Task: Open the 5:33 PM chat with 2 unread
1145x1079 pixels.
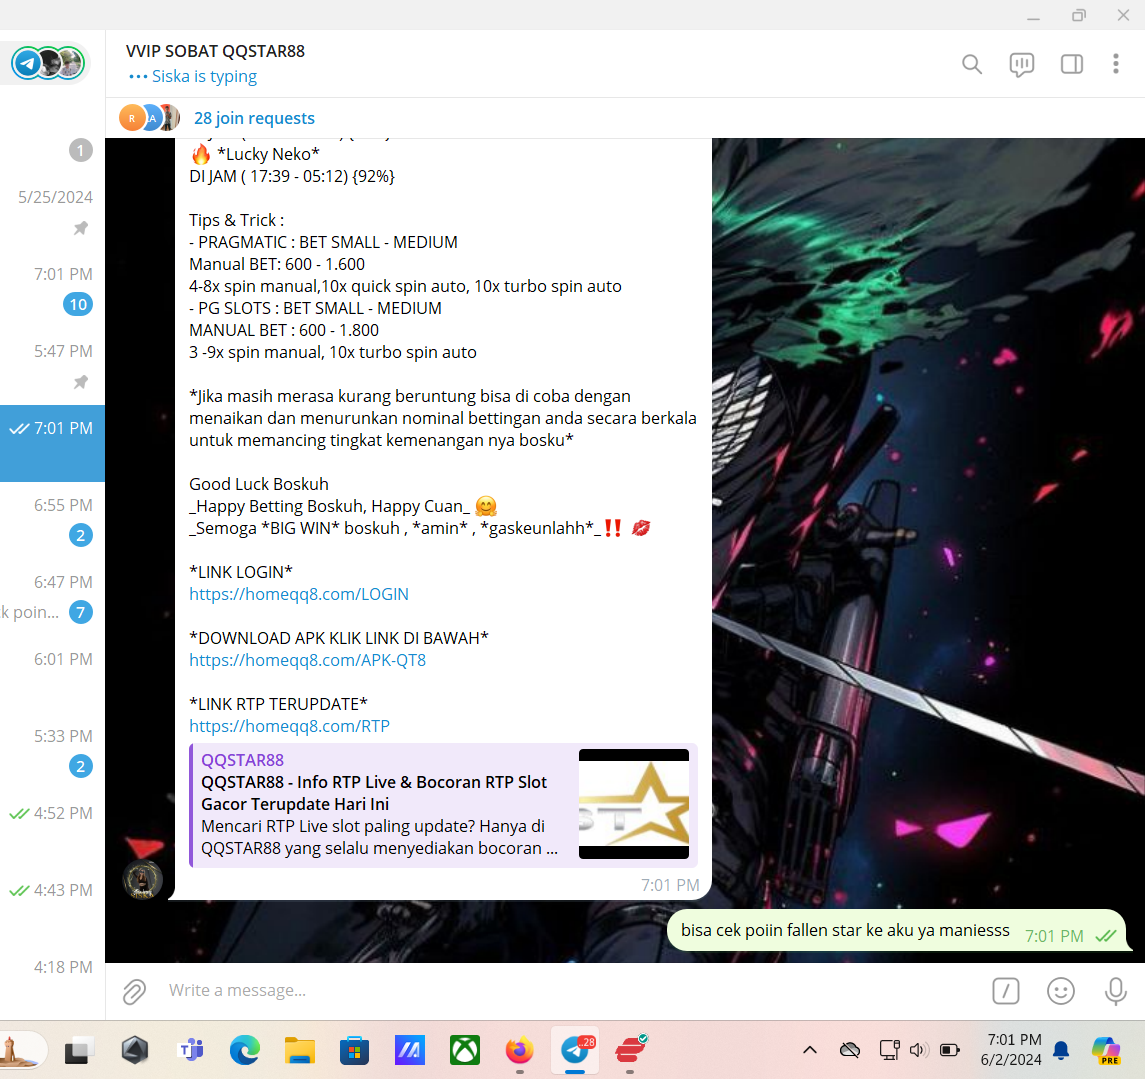Action: pos(53,751)
